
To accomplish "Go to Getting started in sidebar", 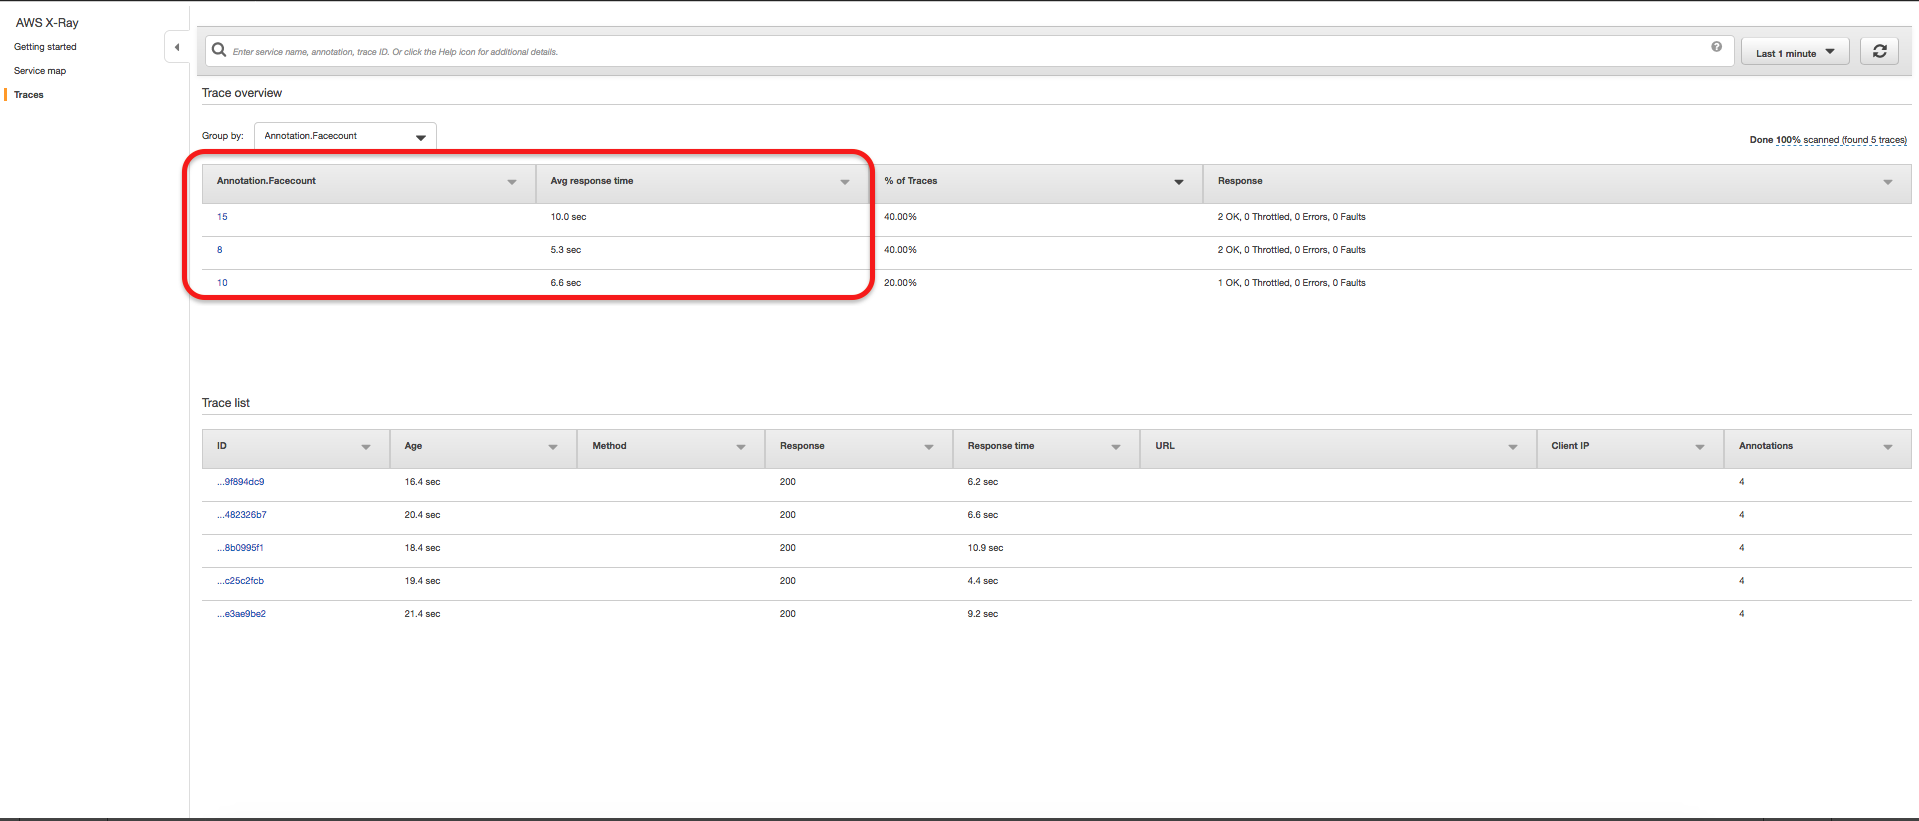I will (x=45, y=47).
